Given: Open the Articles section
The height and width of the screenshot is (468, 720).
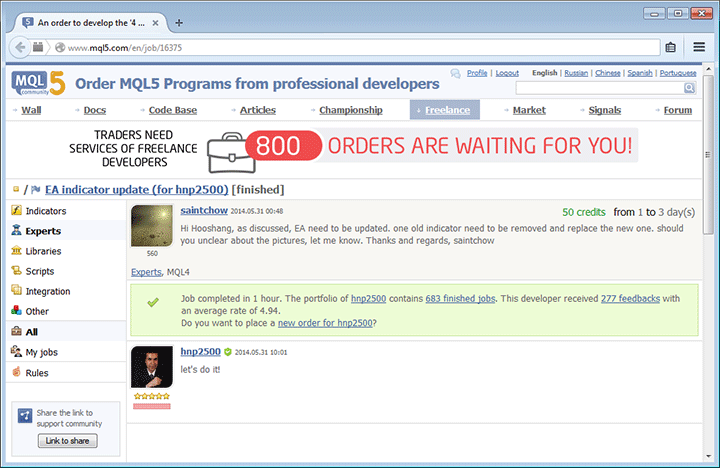Looking at the screenshot, I should tap(258, 110).
